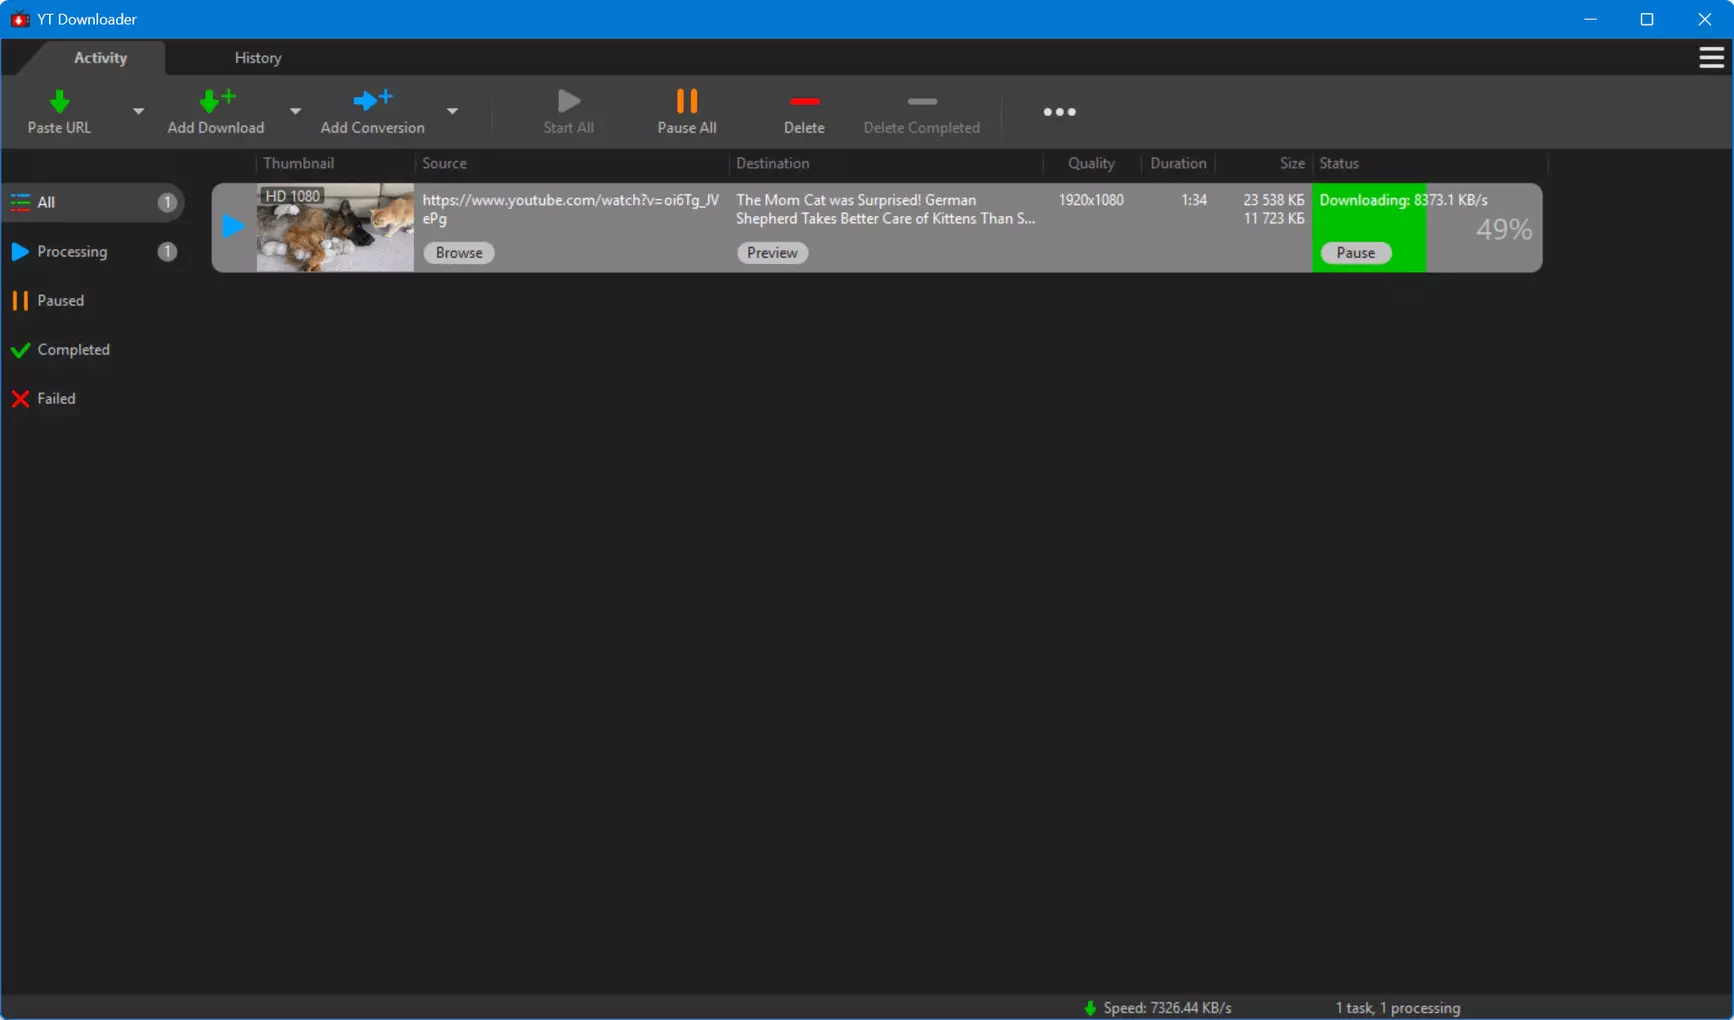The height and width of the screenshot is (1020, 1734).
Task: Open the hamburger main menu
Action: pyautogui.click(x=1711, y=58)
